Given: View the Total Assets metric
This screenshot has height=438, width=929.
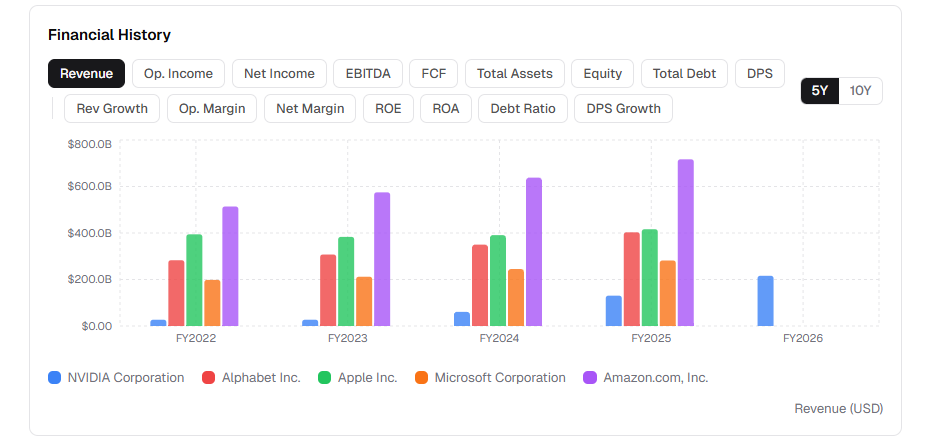Looking at the screenshot, I should (x=515, y=73).
